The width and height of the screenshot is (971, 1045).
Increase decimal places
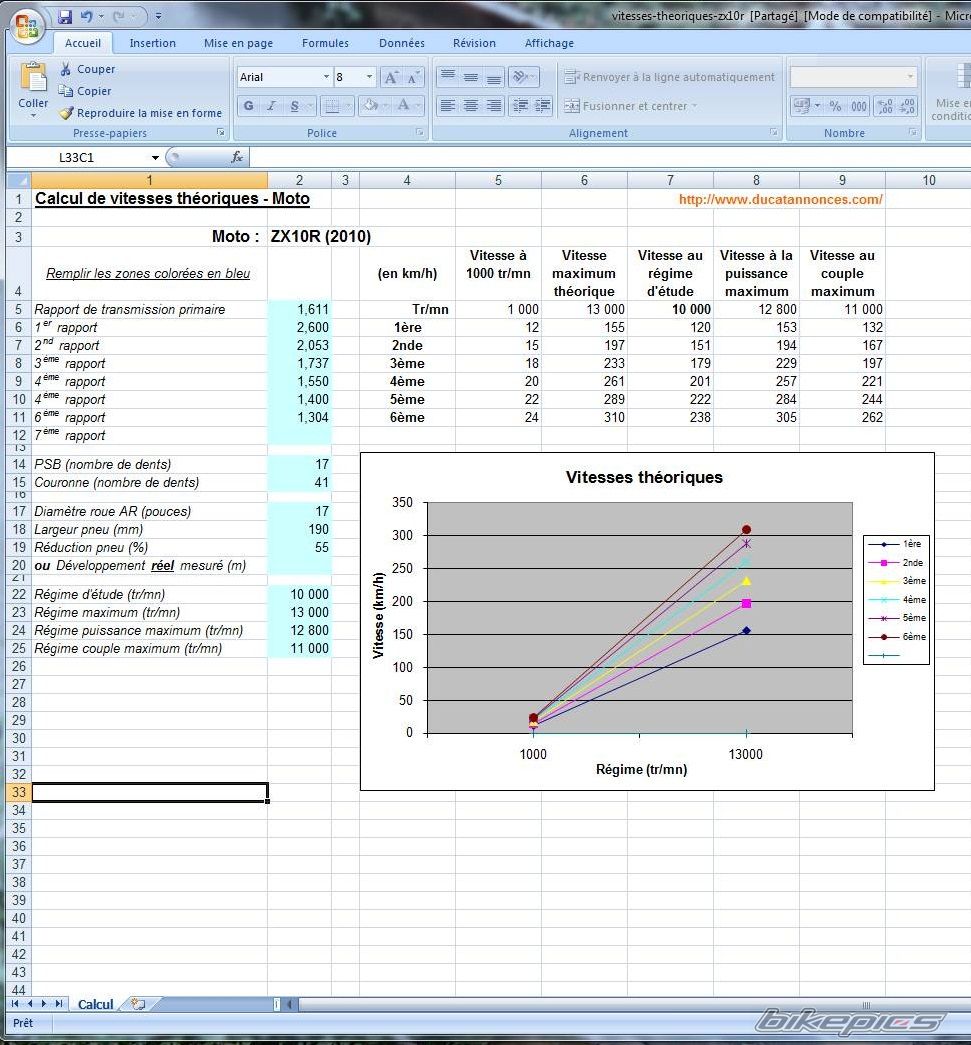885,106
